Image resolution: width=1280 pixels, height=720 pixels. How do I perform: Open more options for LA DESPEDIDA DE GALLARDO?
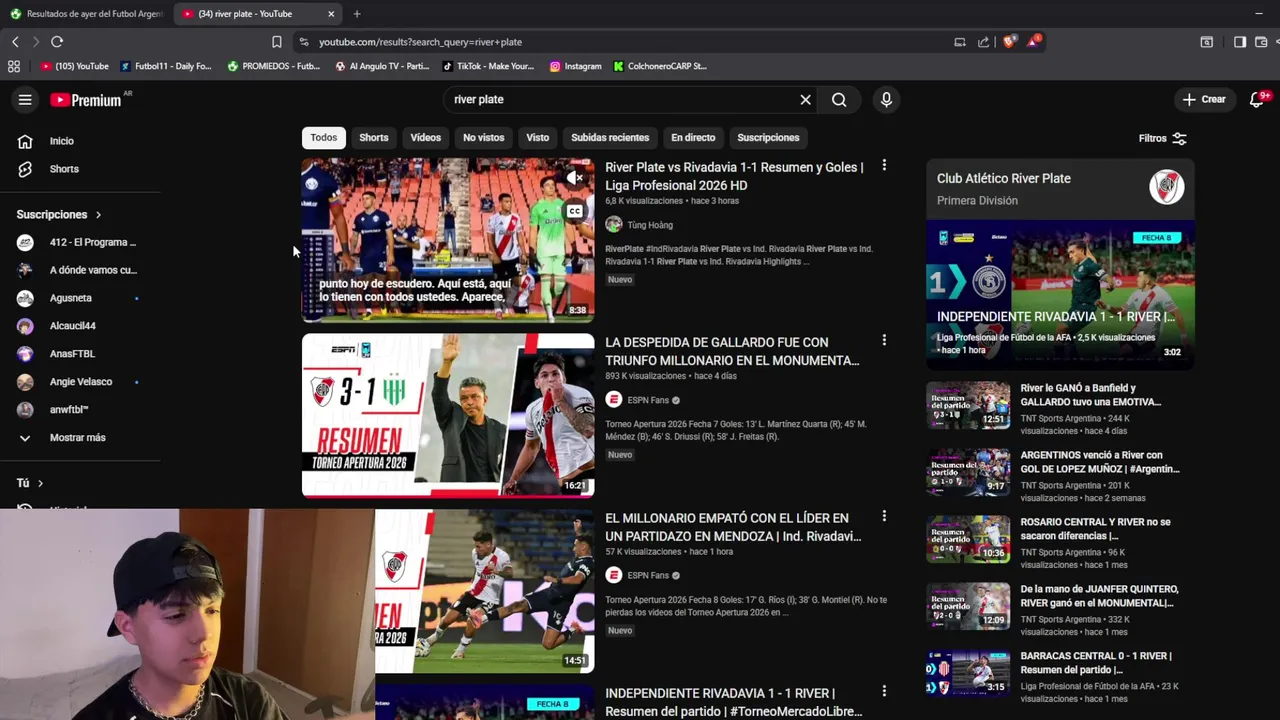click(883, 341)
